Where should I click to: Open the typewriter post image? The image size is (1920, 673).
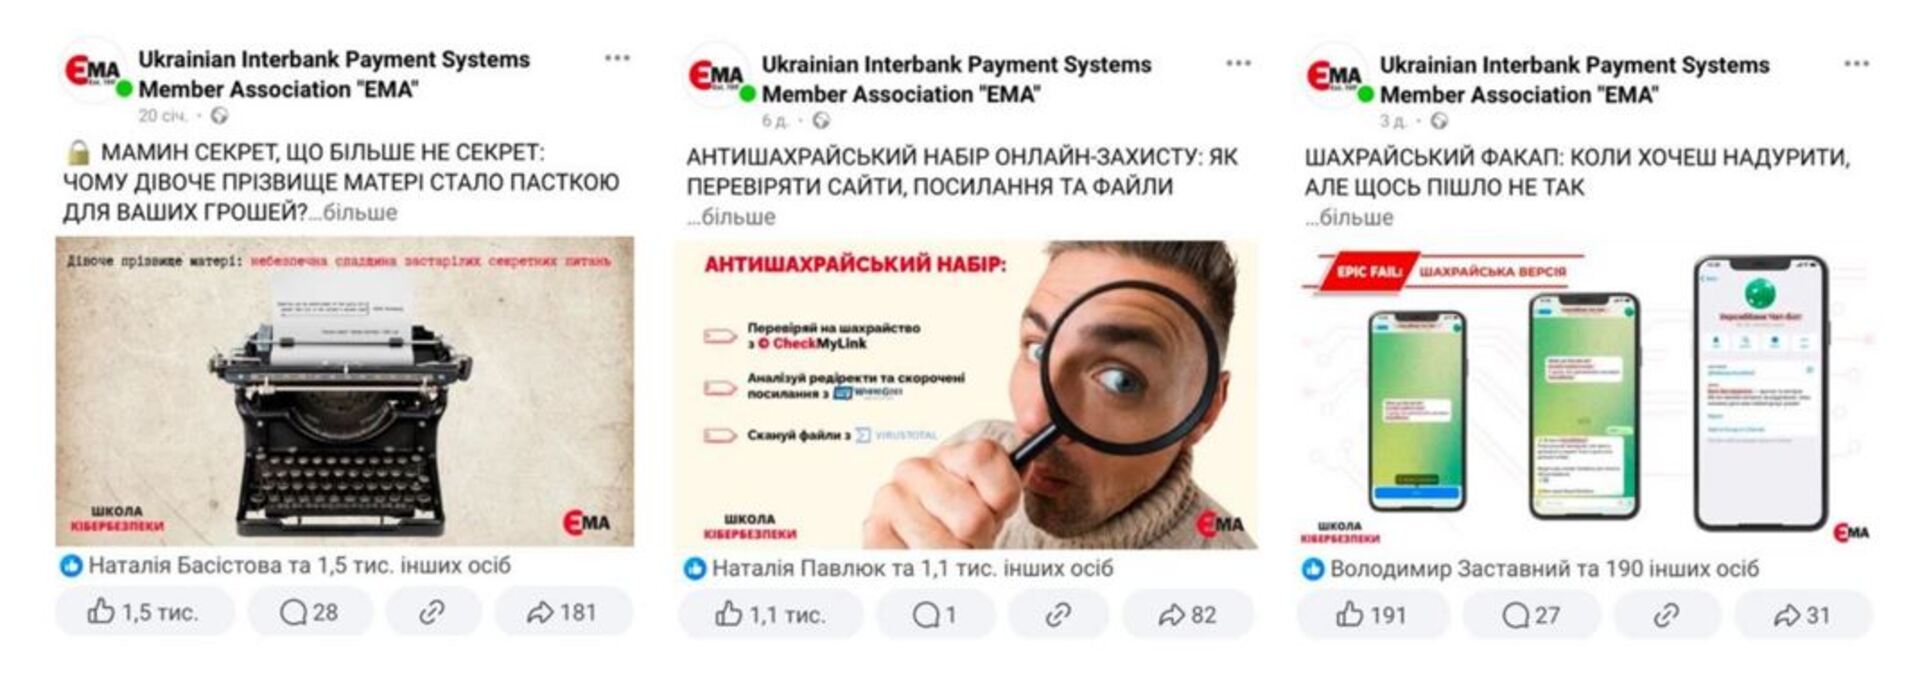click(345, 391)
